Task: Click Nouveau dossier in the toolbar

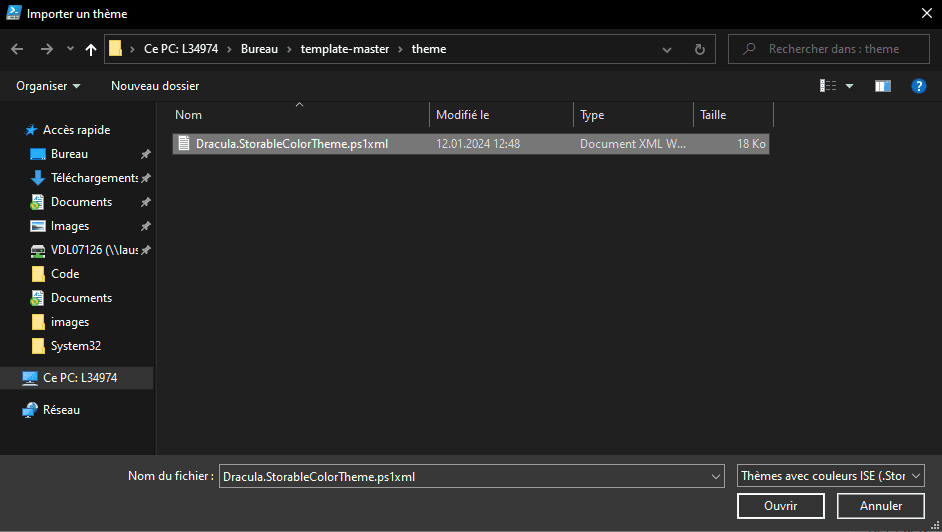Action: click(155, 86)
